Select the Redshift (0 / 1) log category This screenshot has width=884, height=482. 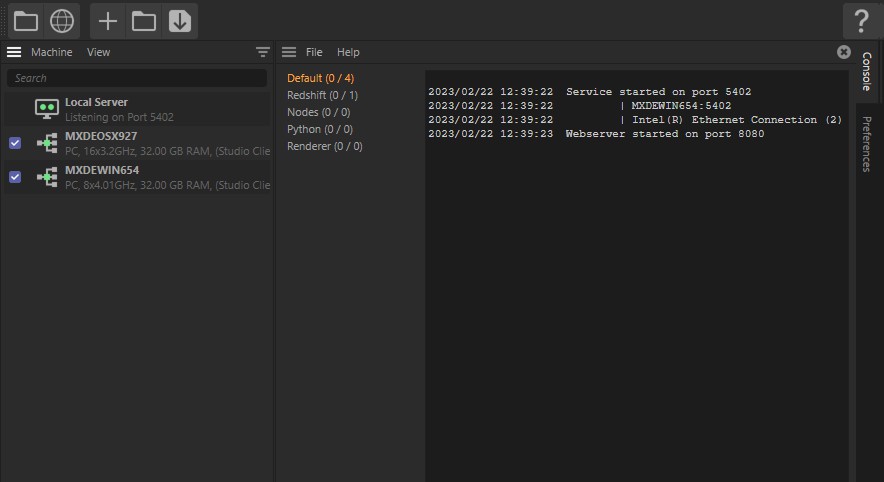click(322, 95)
